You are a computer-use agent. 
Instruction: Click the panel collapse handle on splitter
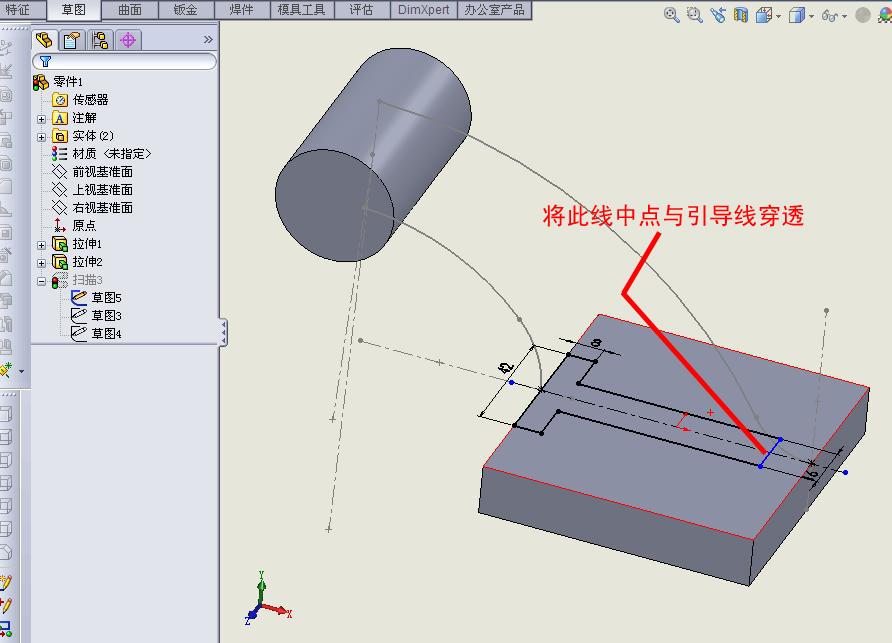[x=224, y=332]
